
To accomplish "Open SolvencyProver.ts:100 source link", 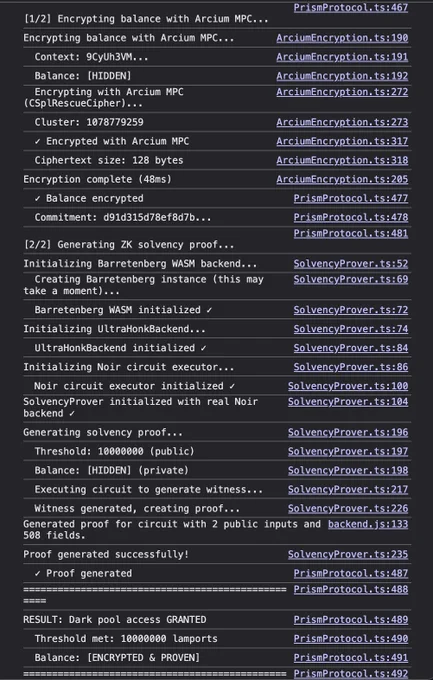I will click(x=348, y=386).
